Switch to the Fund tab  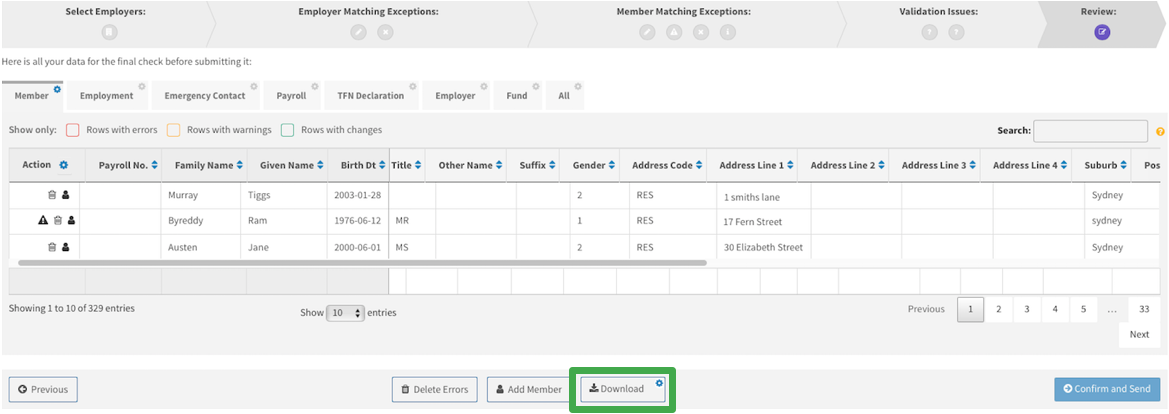[517, 96]
